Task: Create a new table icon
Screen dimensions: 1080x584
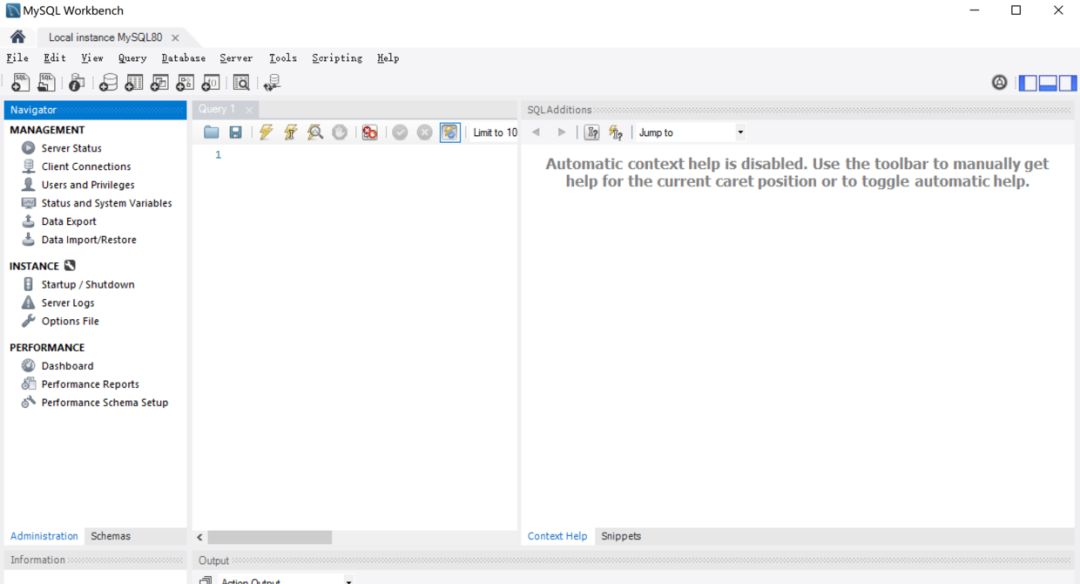Action: (x=134, y=83)
